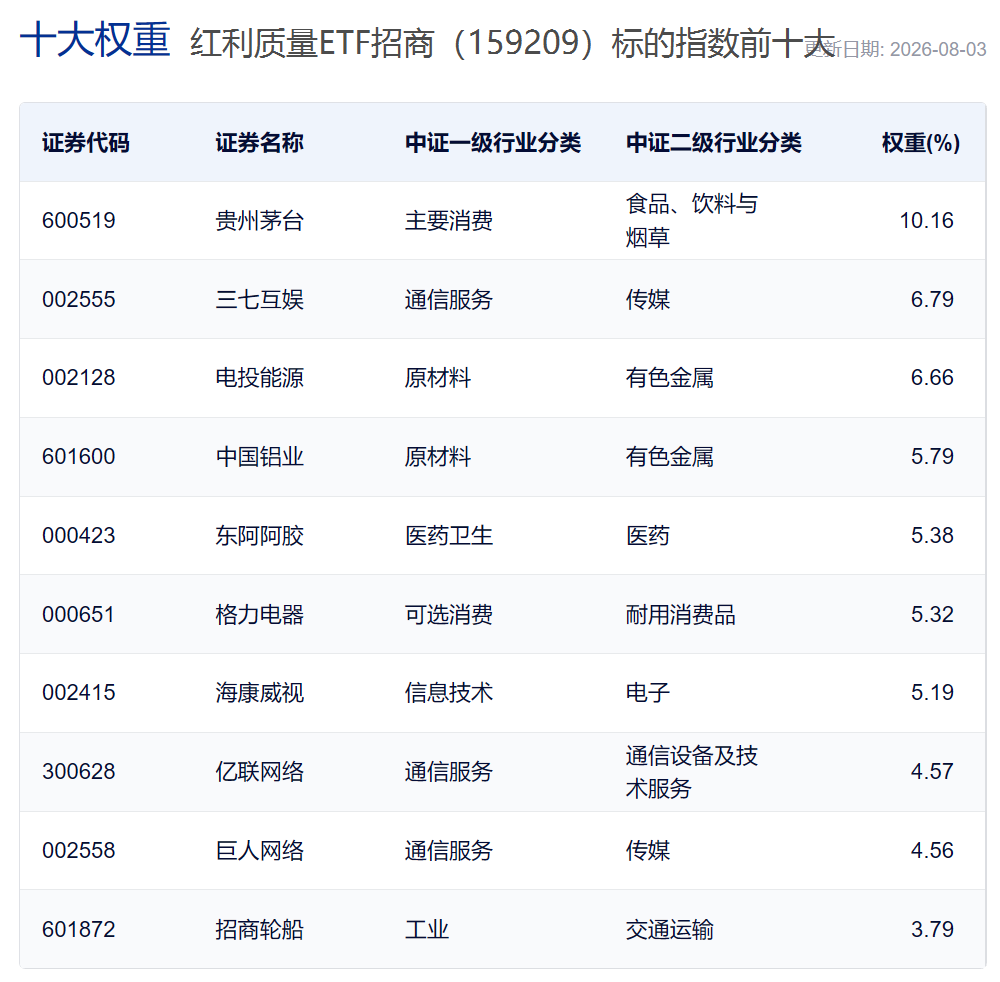Click the 食品、饮料与烟草 cell

(692, 221)
